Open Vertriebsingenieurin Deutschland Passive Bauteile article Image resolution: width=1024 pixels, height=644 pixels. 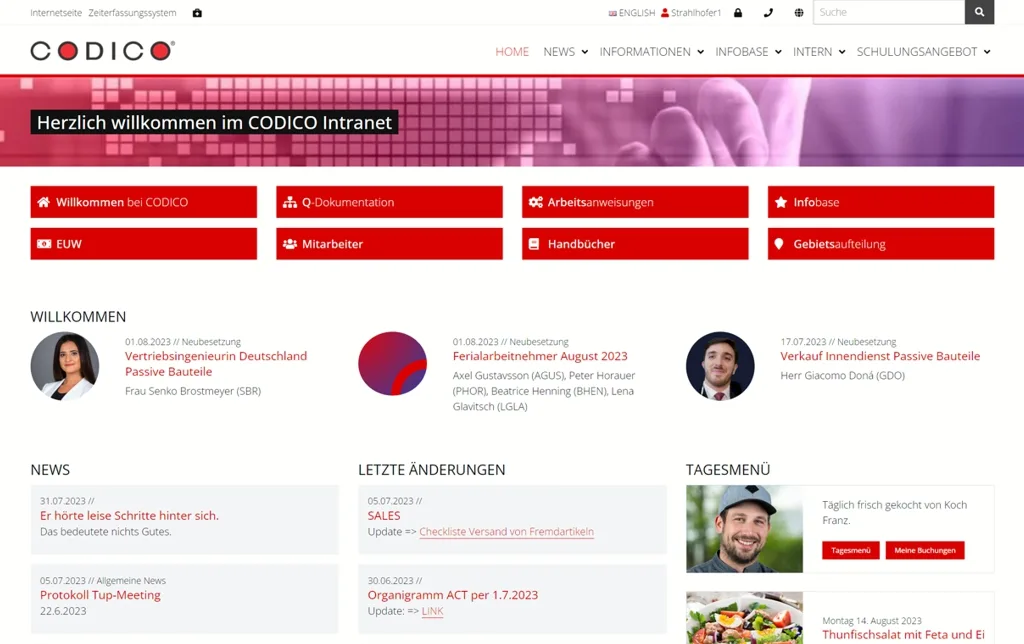click(216, 364)
